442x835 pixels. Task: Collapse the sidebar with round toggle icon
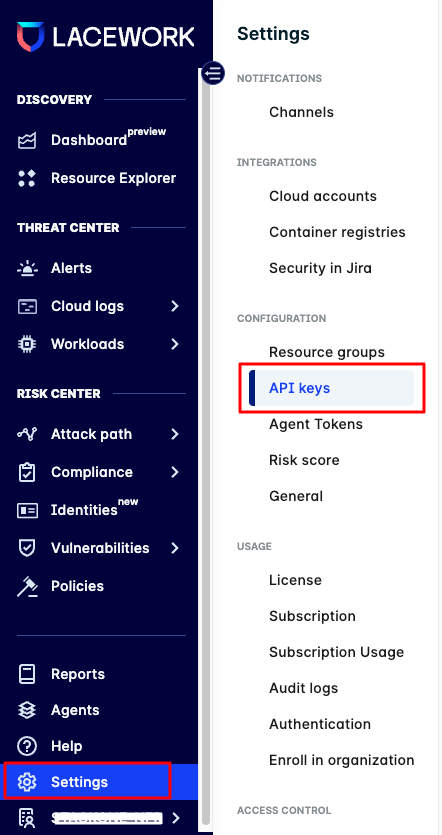pyautogui.click(x=213, y=73)
